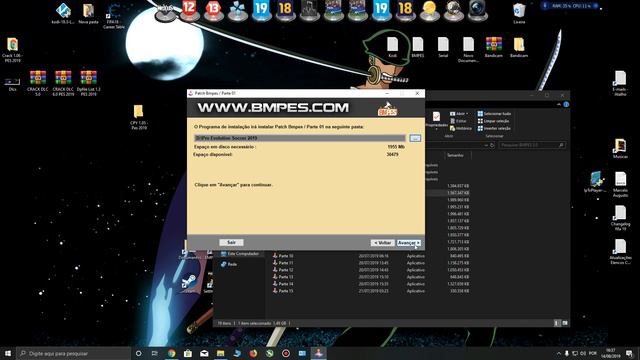This screenshot has width=640, height=360.
Task: Select the BMPES file icon on desktop
Action: click(x=418, y=47)
